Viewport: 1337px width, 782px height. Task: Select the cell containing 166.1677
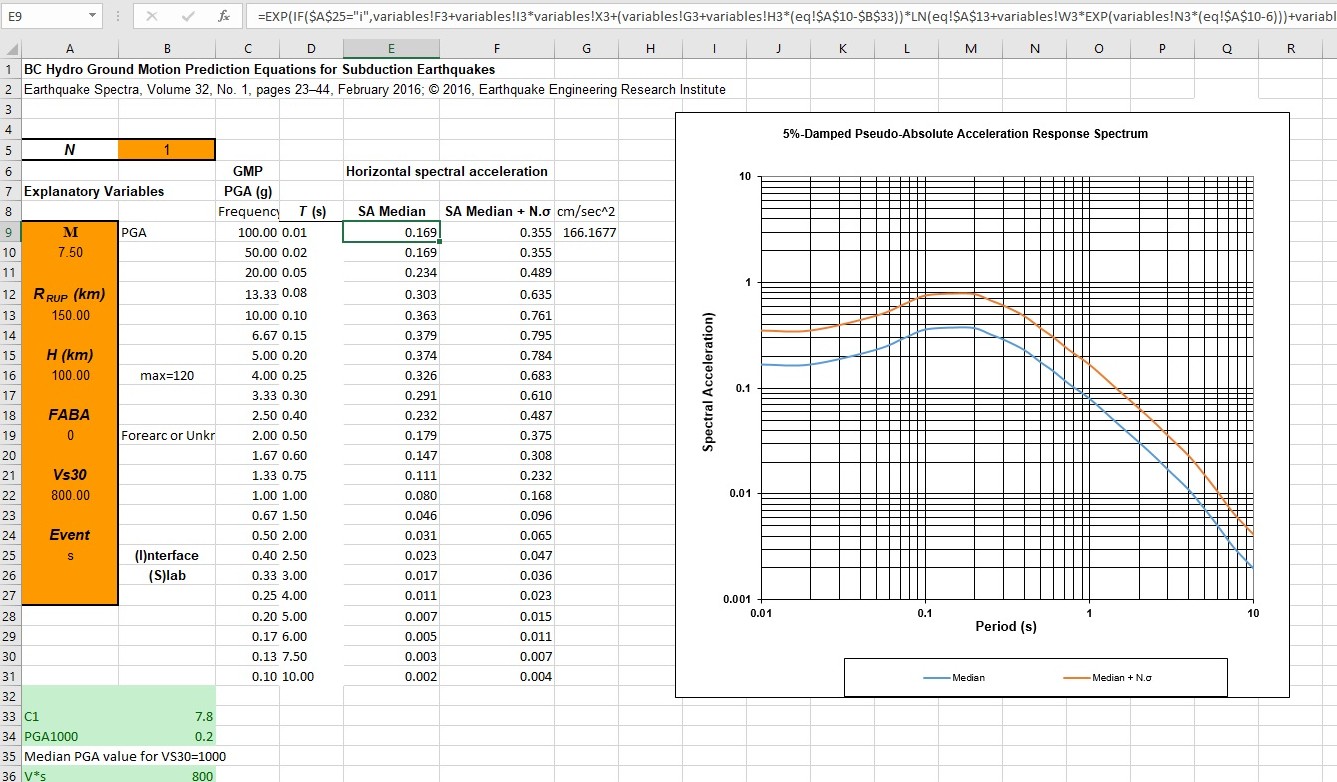(589, 233)
